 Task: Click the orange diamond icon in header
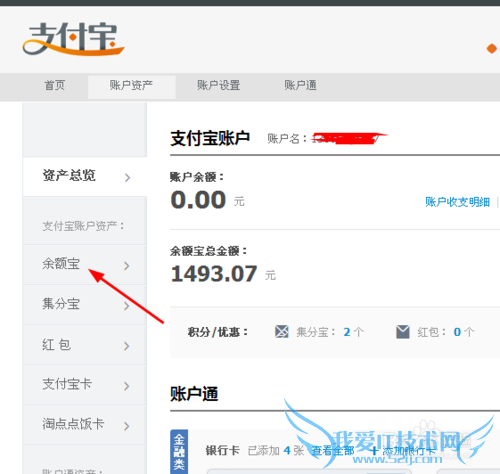click(x=492, y=49)
